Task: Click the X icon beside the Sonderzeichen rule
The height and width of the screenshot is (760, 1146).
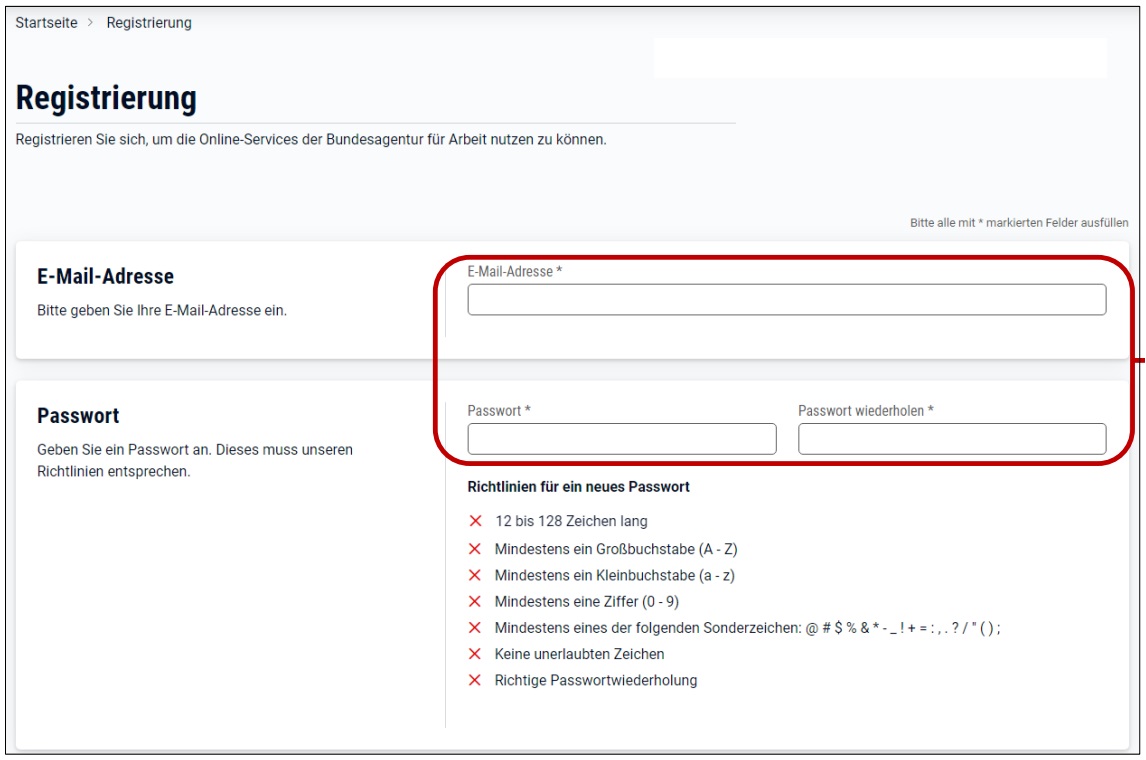Action: tap(475, 628)
